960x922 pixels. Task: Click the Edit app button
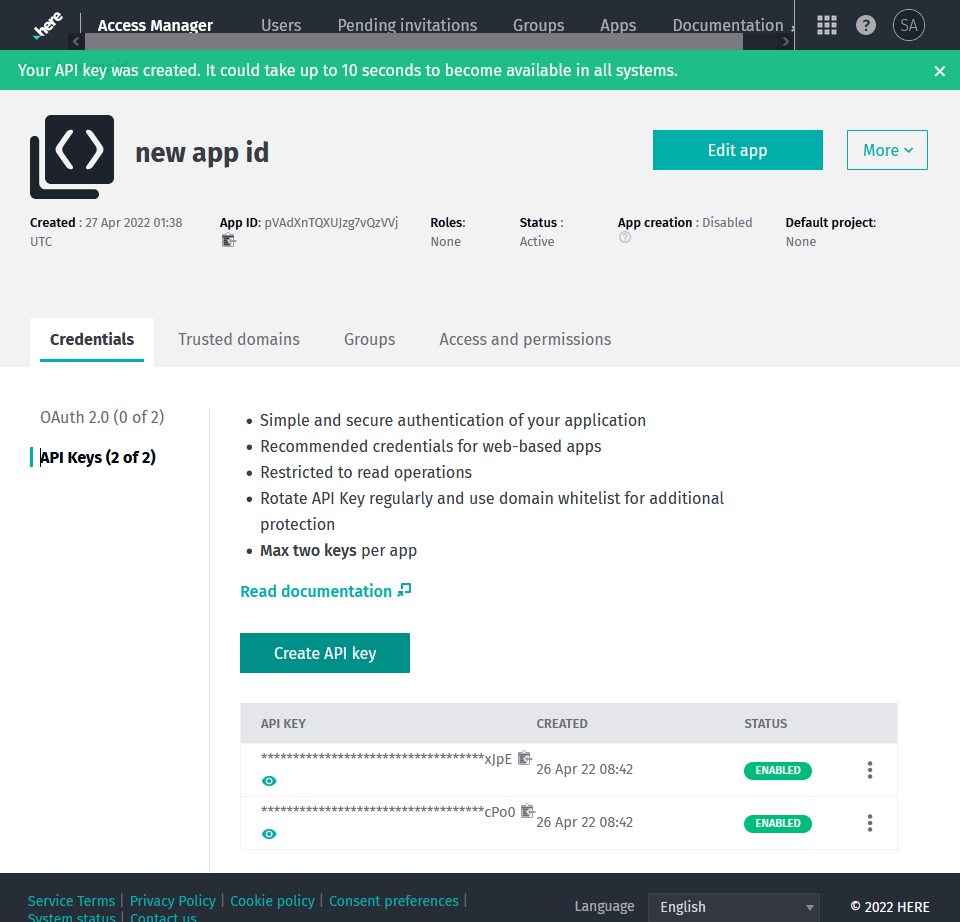point(737,150)
